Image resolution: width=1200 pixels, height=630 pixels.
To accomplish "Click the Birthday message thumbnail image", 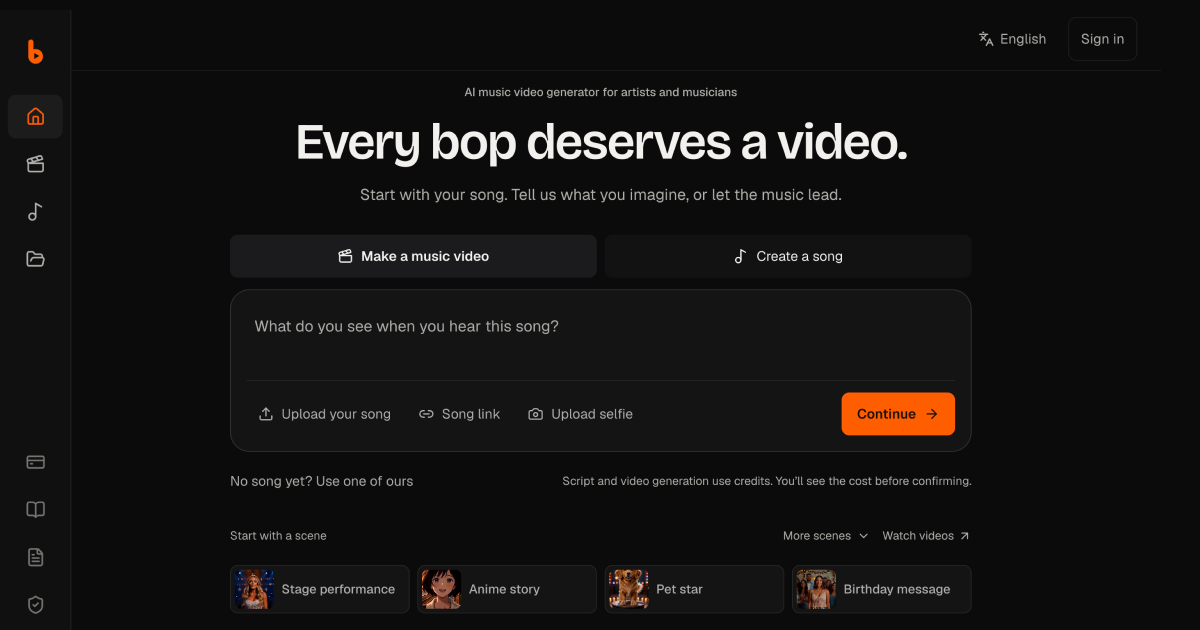I will [x=816, y=589].
